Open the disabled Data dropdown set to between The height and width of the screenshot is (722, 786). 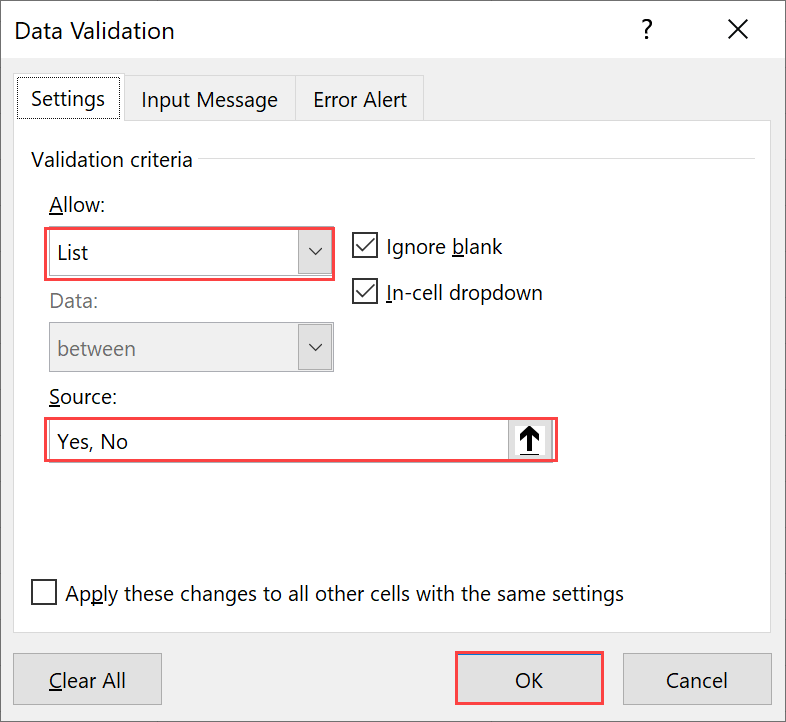[x=191, y=347]
